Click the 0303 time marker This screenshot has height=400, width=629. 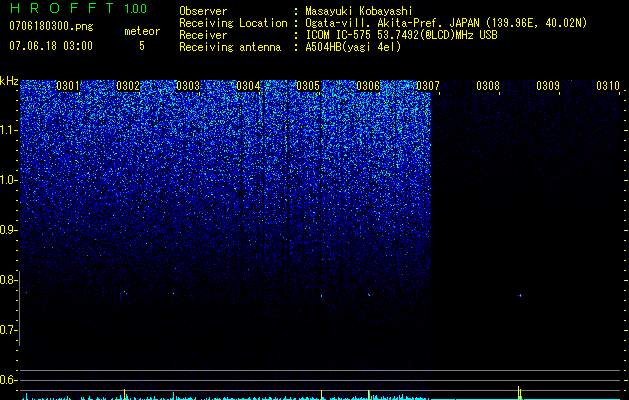click(188, 86)
